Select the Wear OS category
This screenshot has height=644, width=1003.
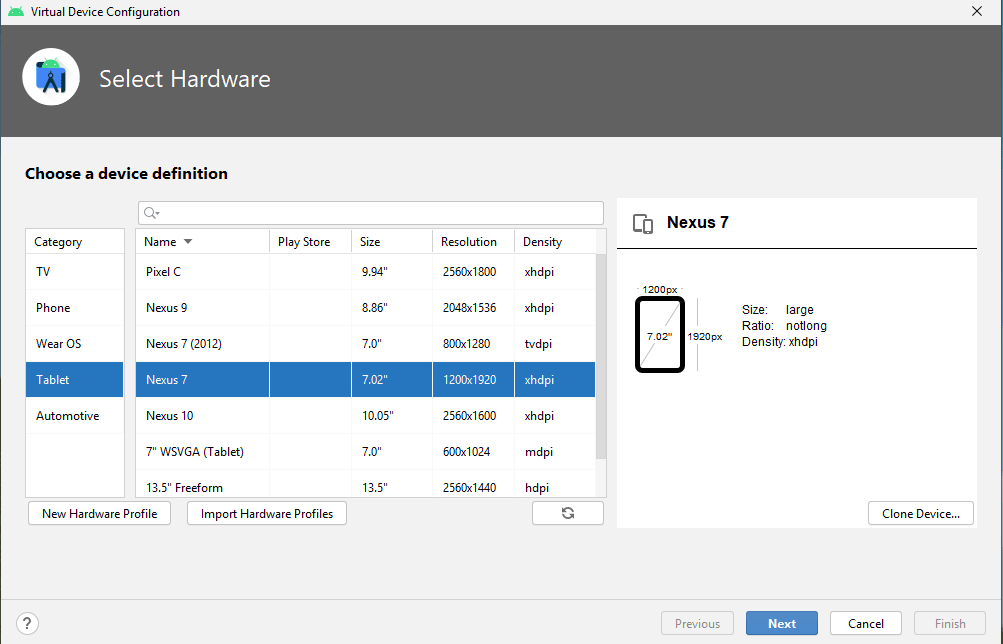coord(74,343)
